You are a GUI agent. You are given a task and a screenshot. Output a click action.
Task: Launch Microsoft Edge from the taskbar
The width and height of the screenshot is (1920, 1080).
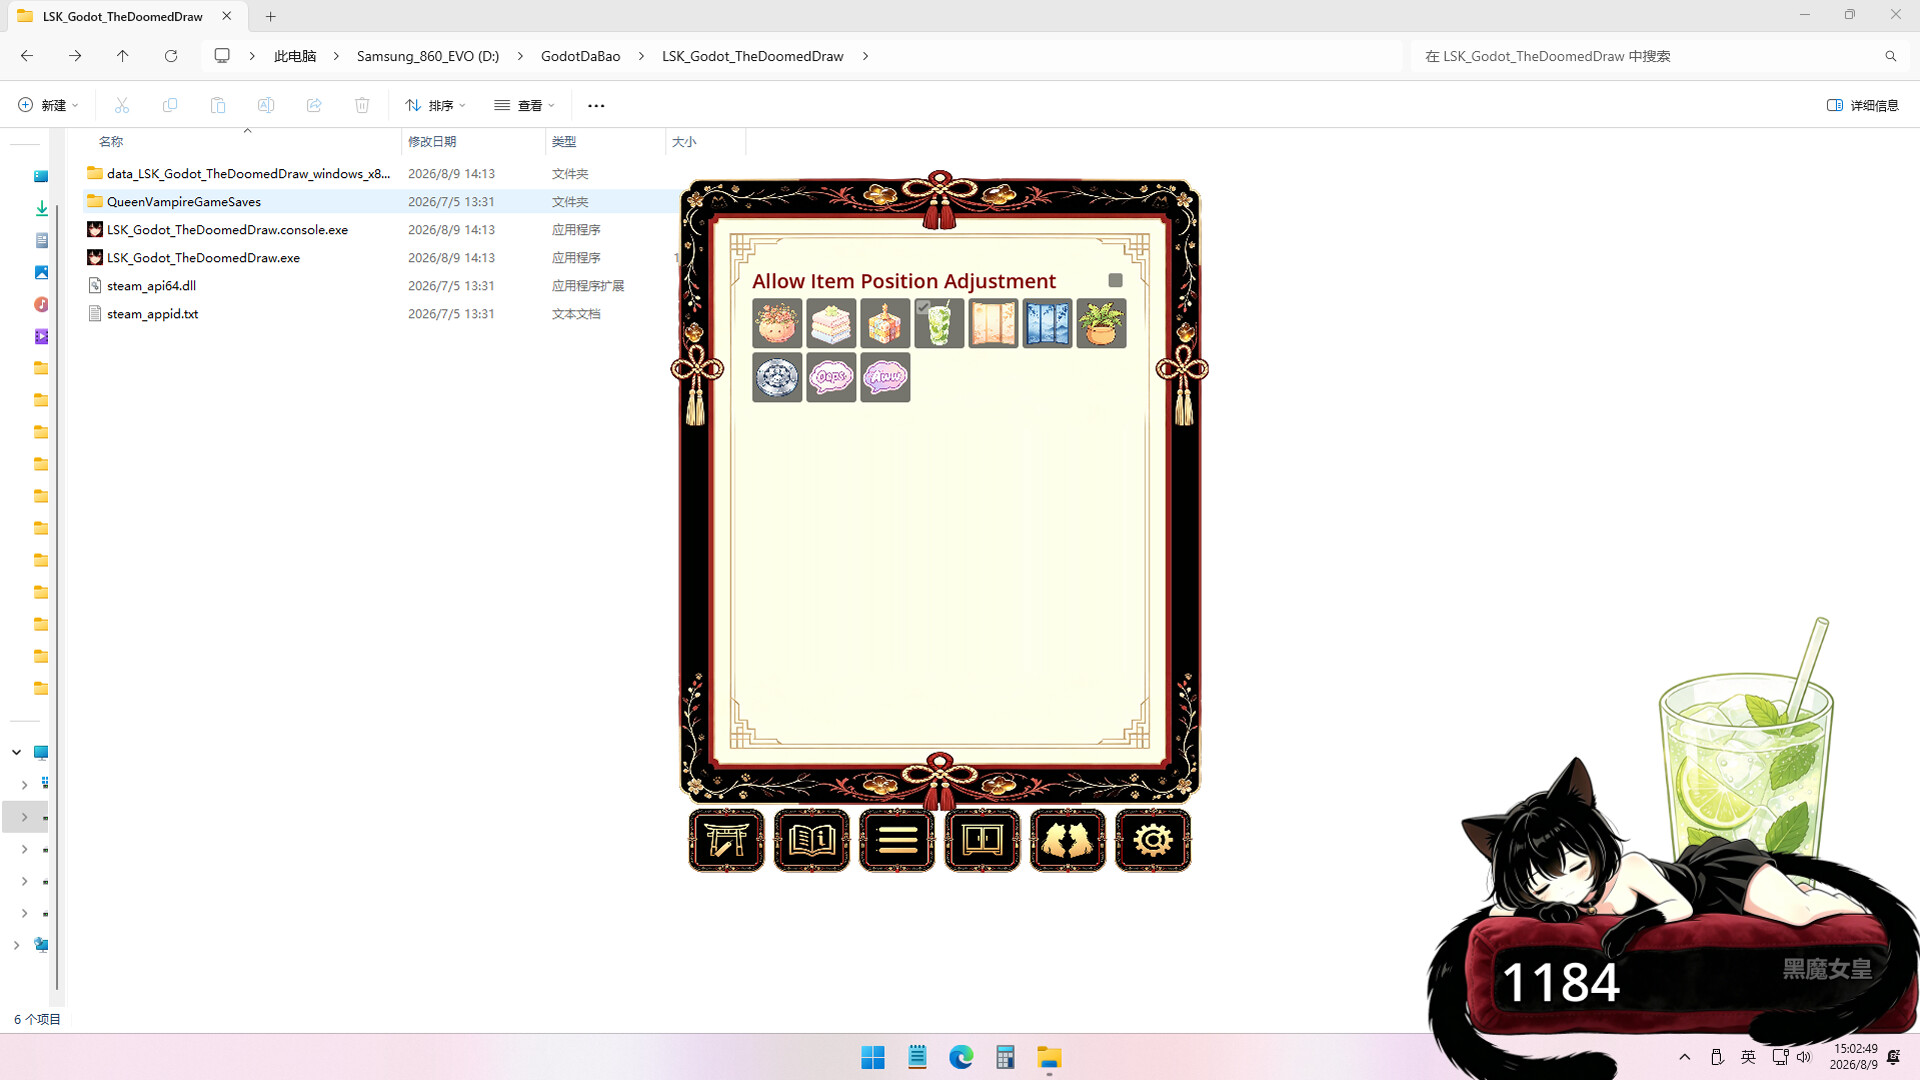coord(961,1057)
